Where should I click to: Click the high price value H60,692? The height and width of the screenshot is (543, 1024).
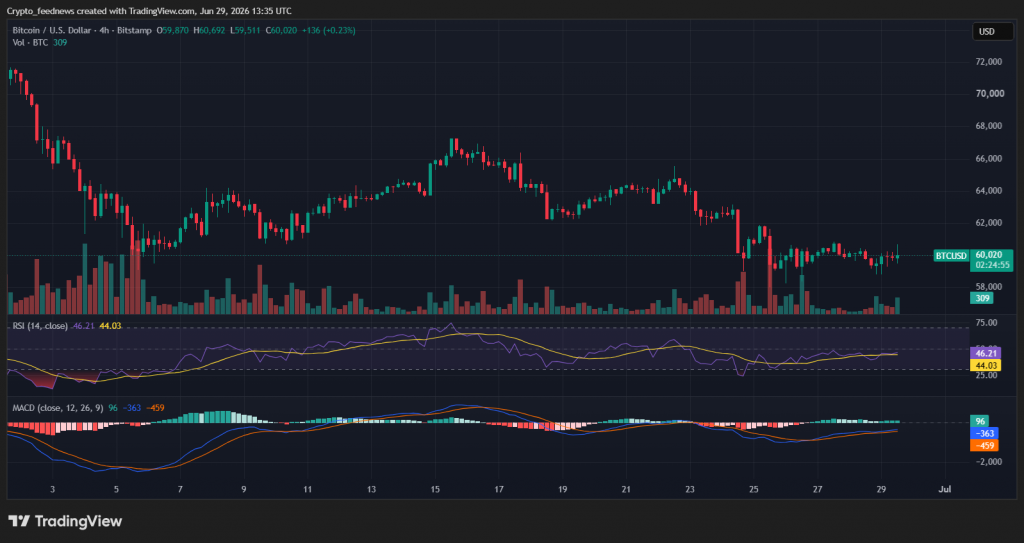(210, 31)
